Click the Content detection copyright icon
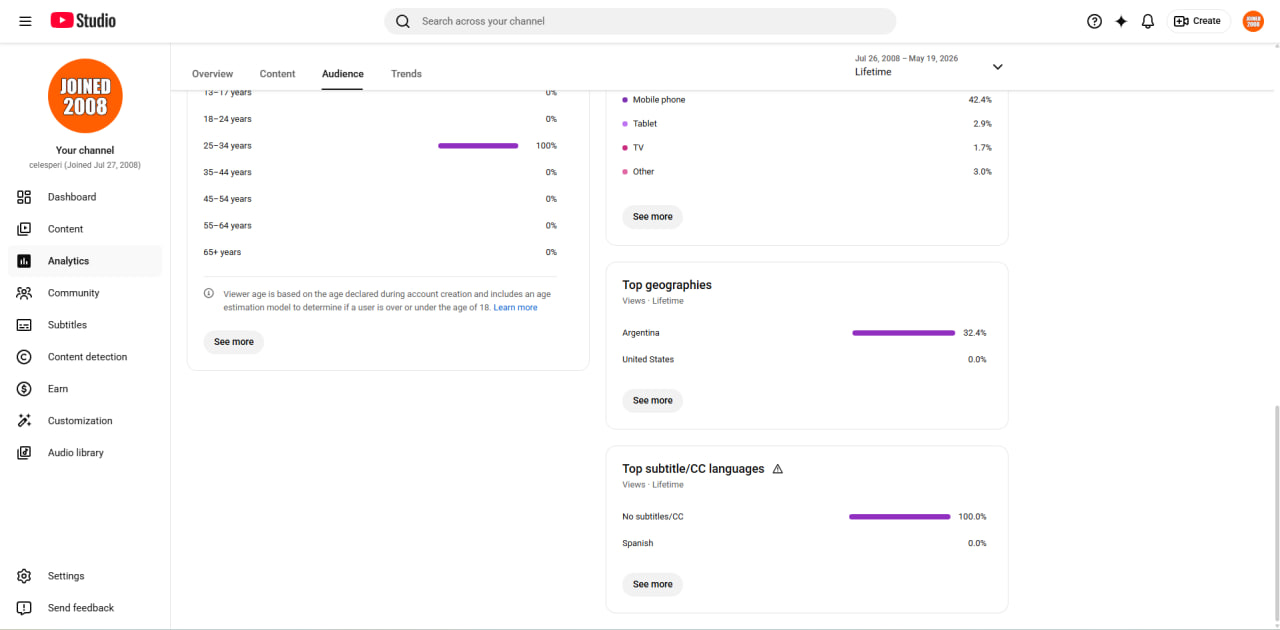Screen dimensions: 1280x630 pos(25,357)
